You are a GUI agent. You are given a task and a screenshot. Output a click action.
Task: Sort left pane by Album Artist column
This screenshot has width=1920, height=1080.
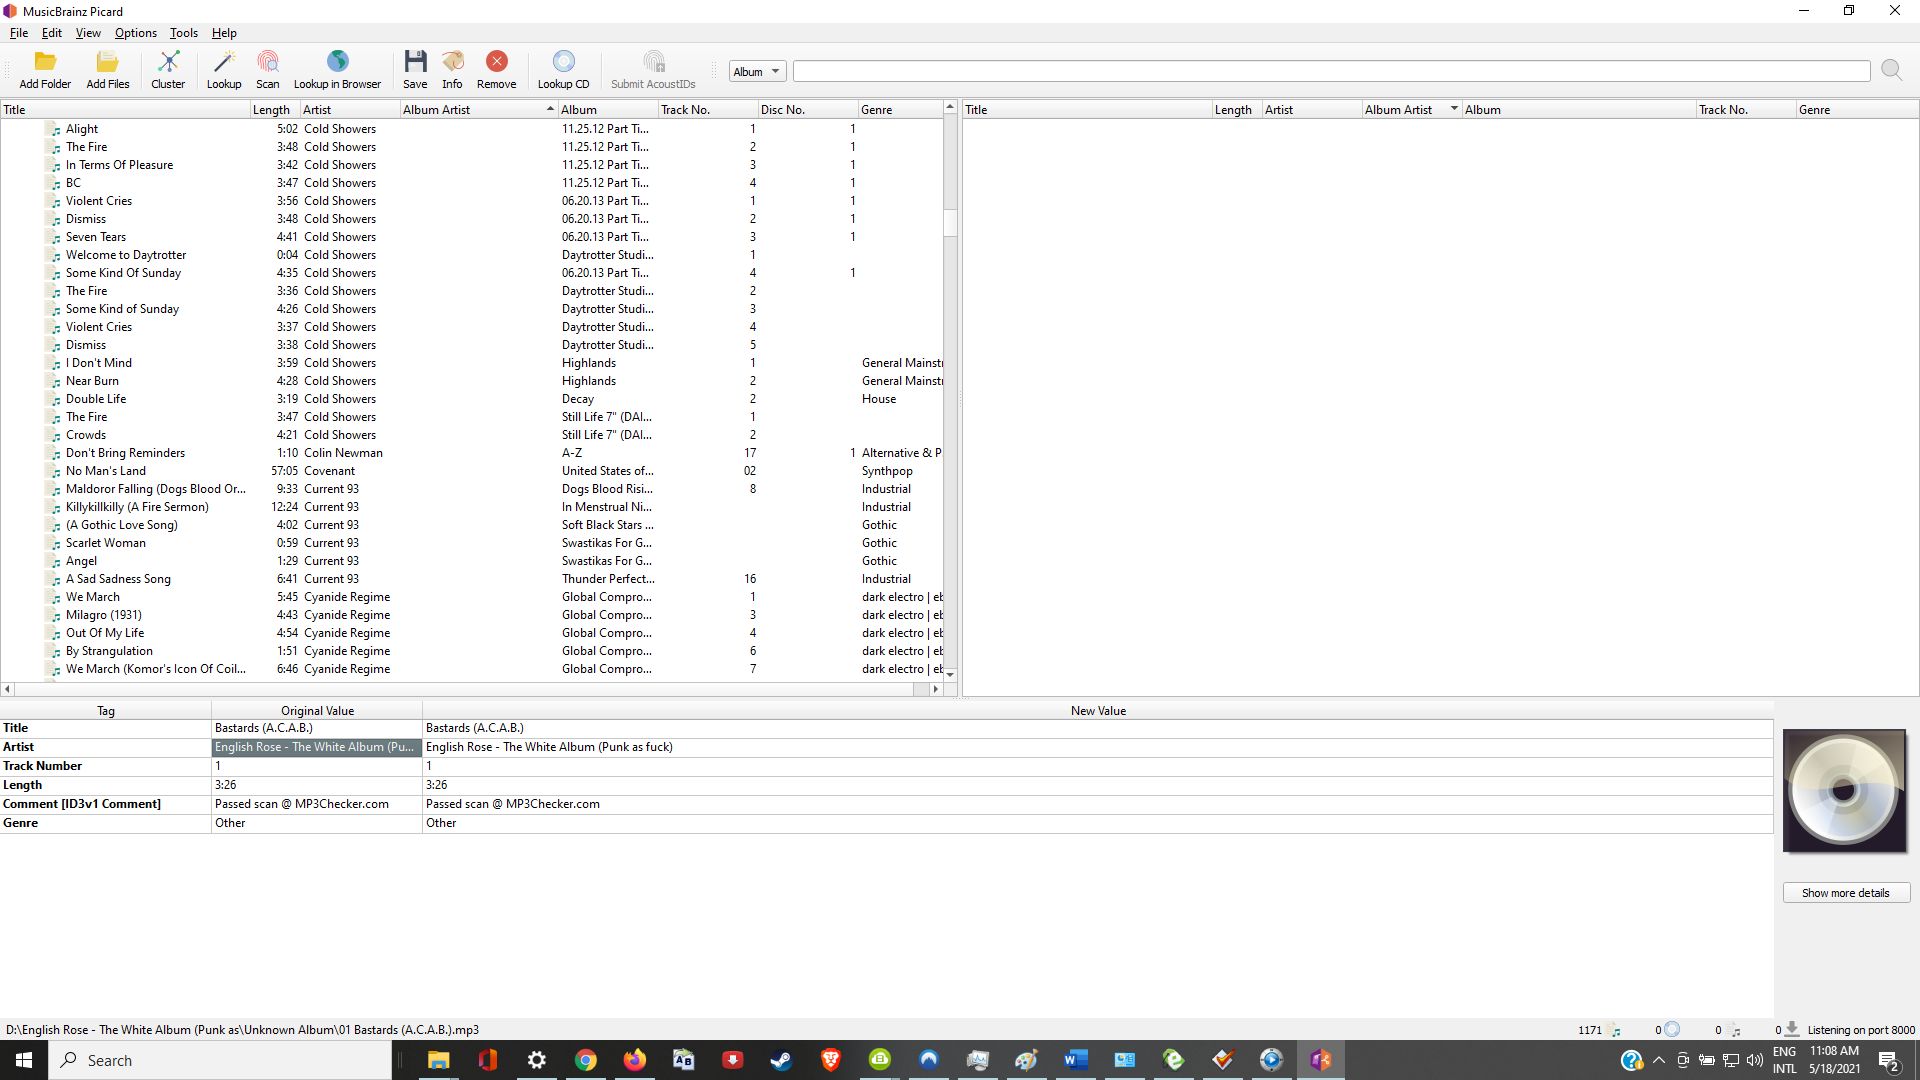478,110
